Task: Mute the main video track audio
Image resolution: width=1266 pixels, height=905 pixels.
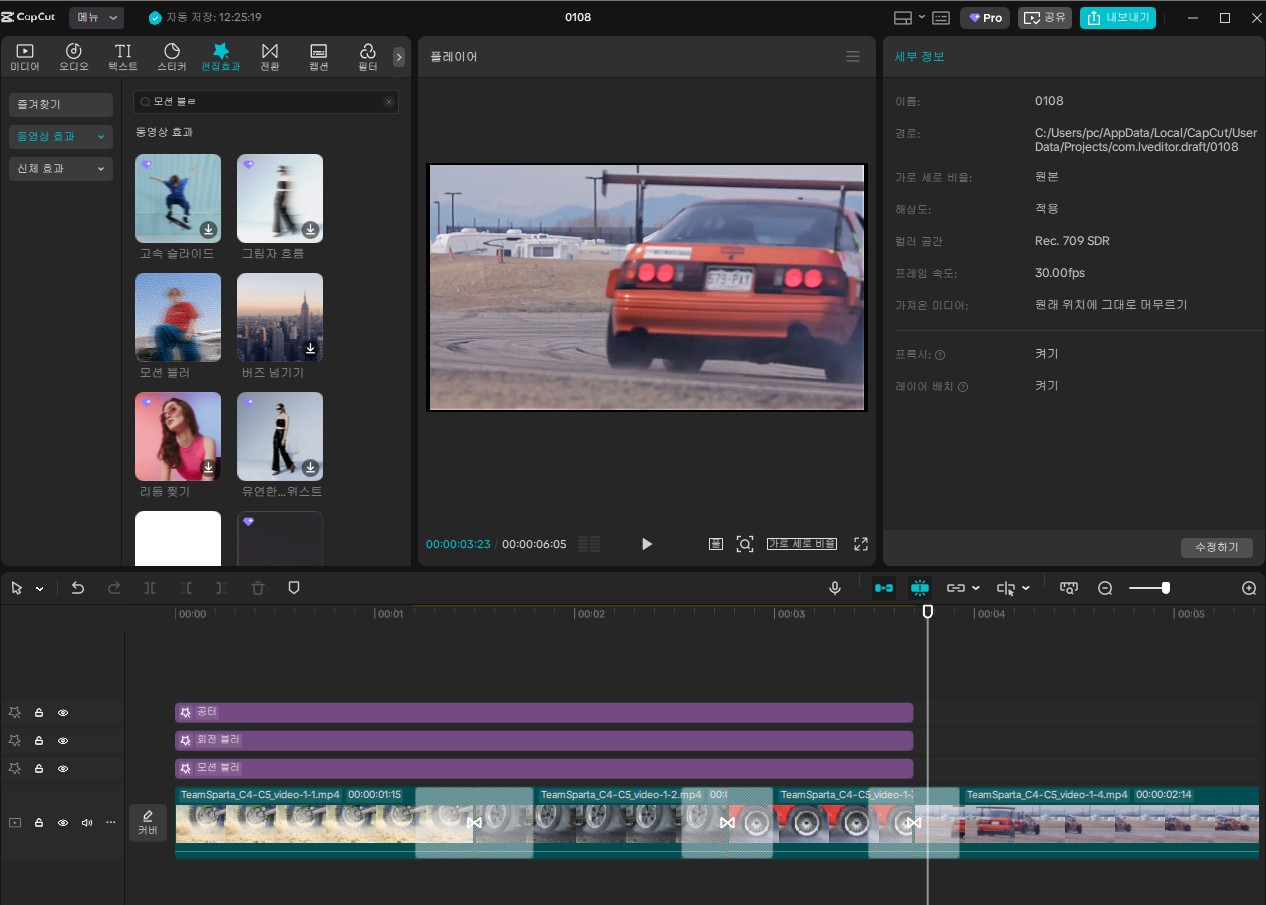Action: click(x=87, y=823)
